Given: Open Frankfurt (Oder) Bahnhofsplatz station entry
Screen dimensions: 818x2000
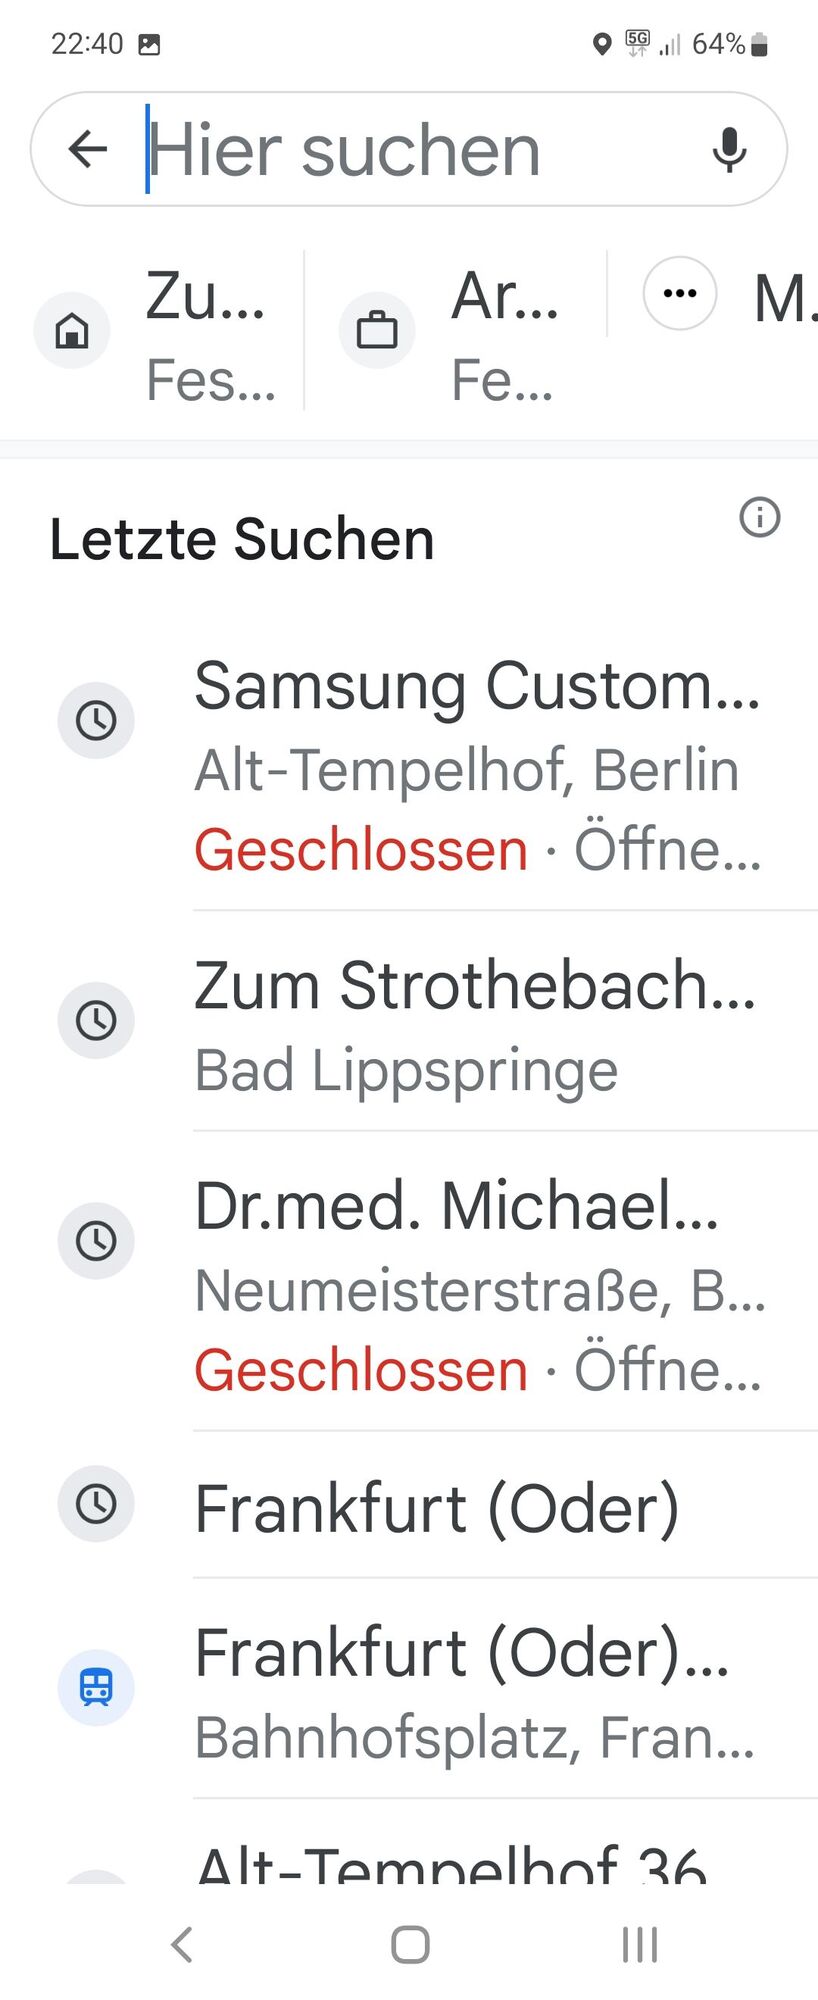Looking at the screenshot, I should pos(409,1690).
